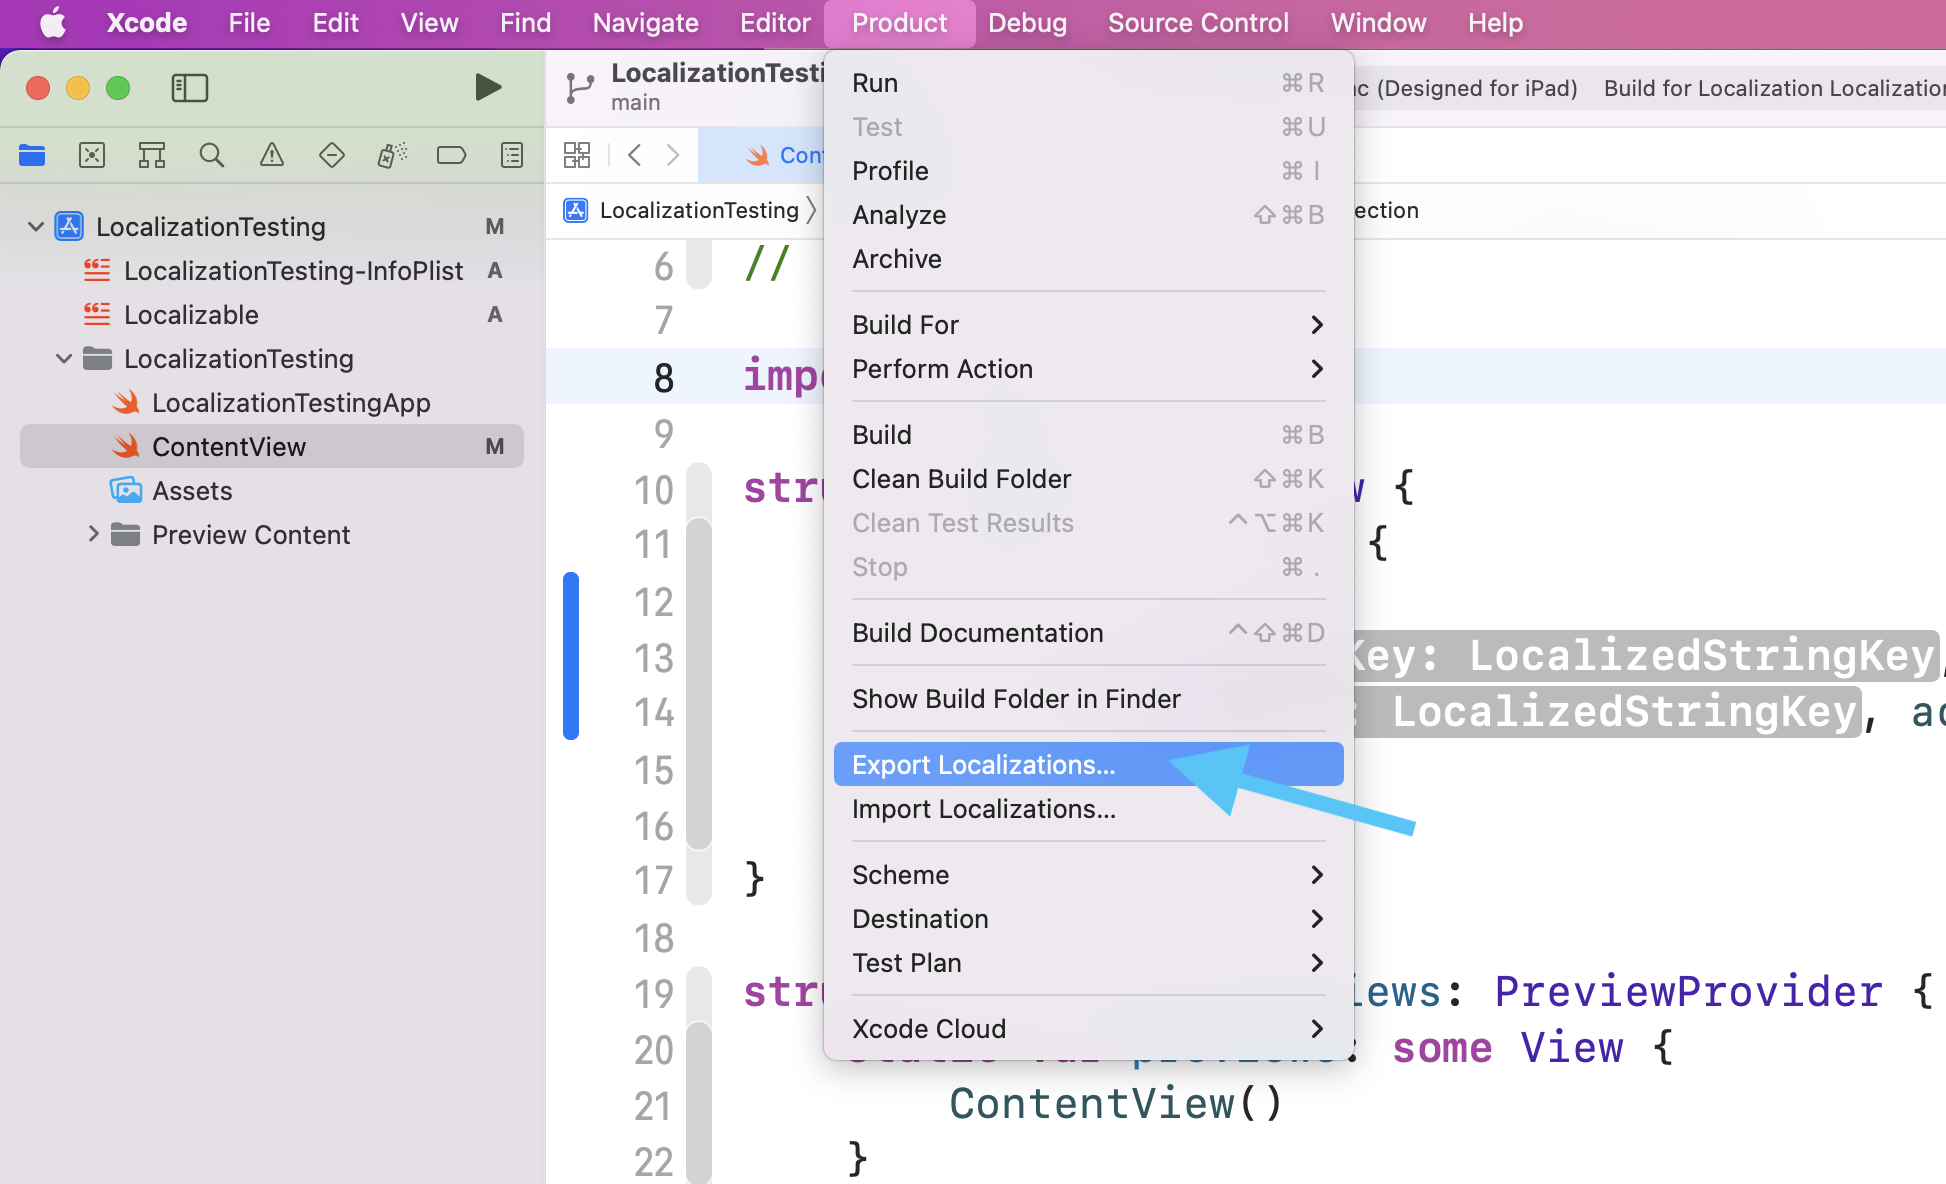Open the Scheme submenu

(1088, 875)
